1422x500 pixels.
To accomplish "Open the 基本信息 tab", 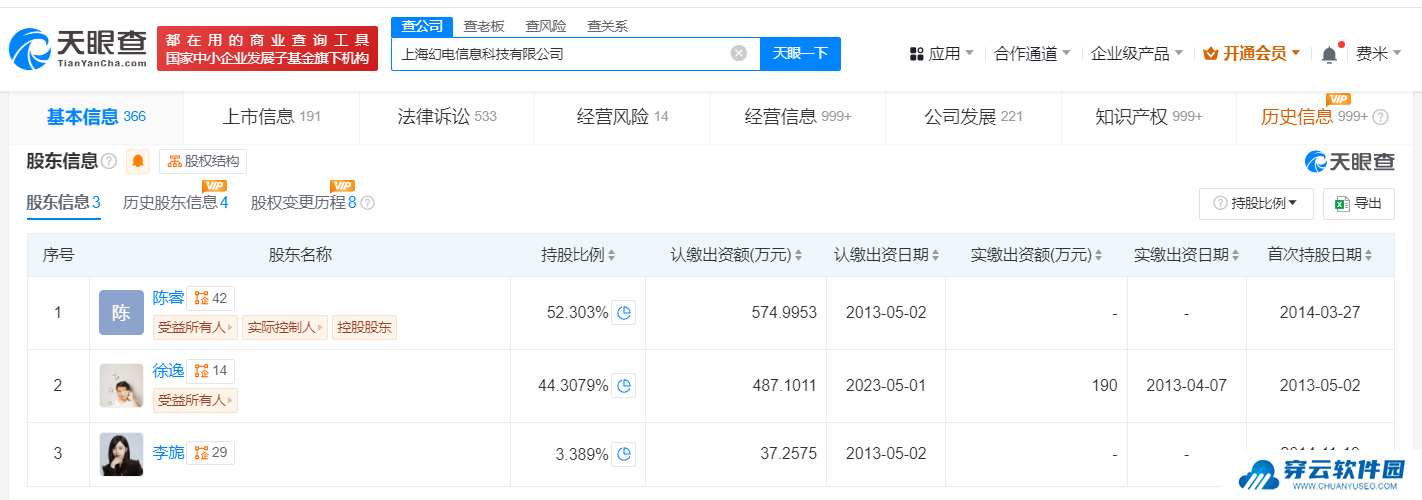I will point(96,117).
